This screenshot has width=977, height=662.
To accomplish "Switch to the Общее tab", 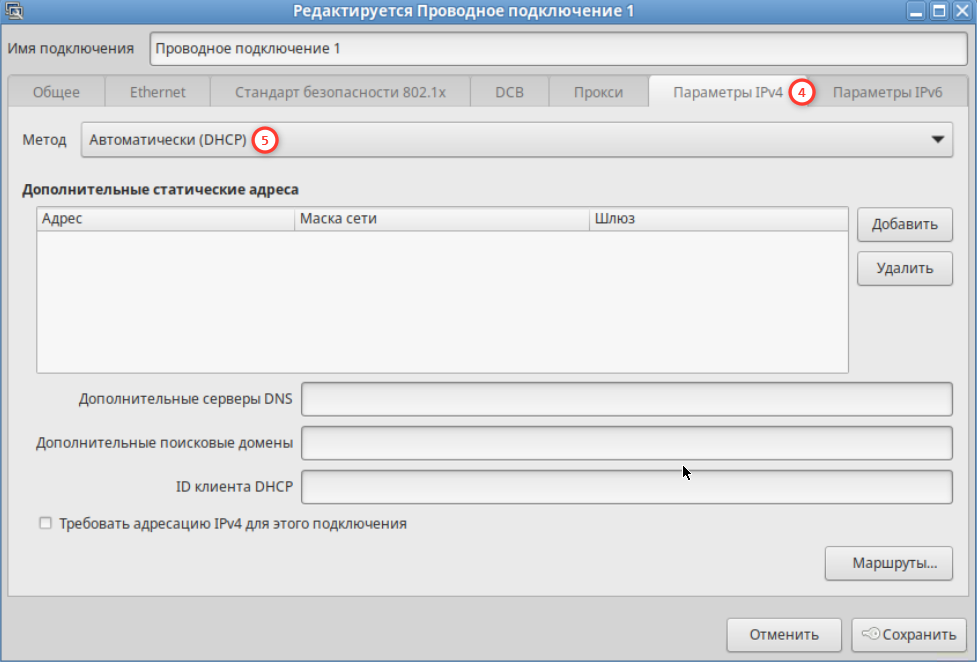I will click(56, 92).
